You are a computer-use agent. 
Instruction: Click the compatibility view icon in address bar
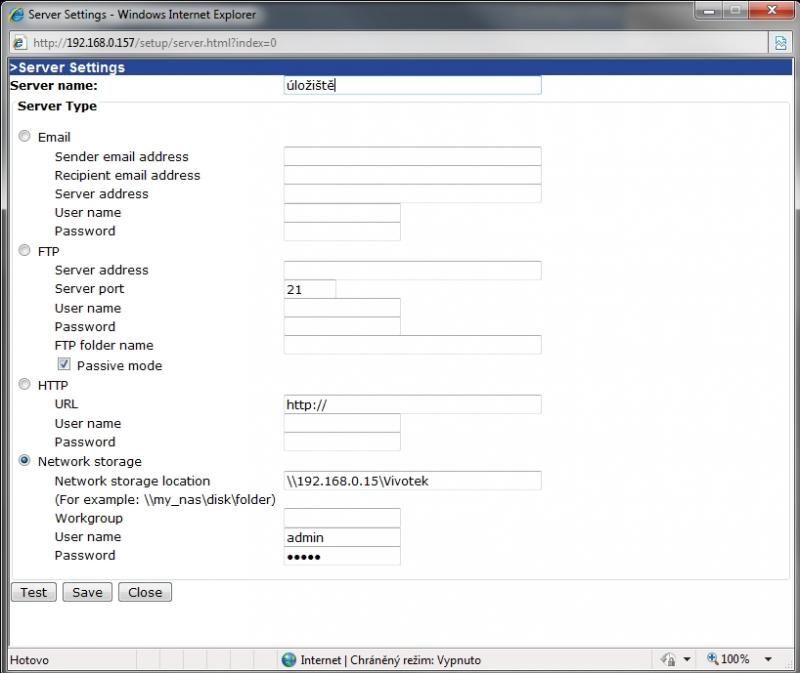coord(780,43)
